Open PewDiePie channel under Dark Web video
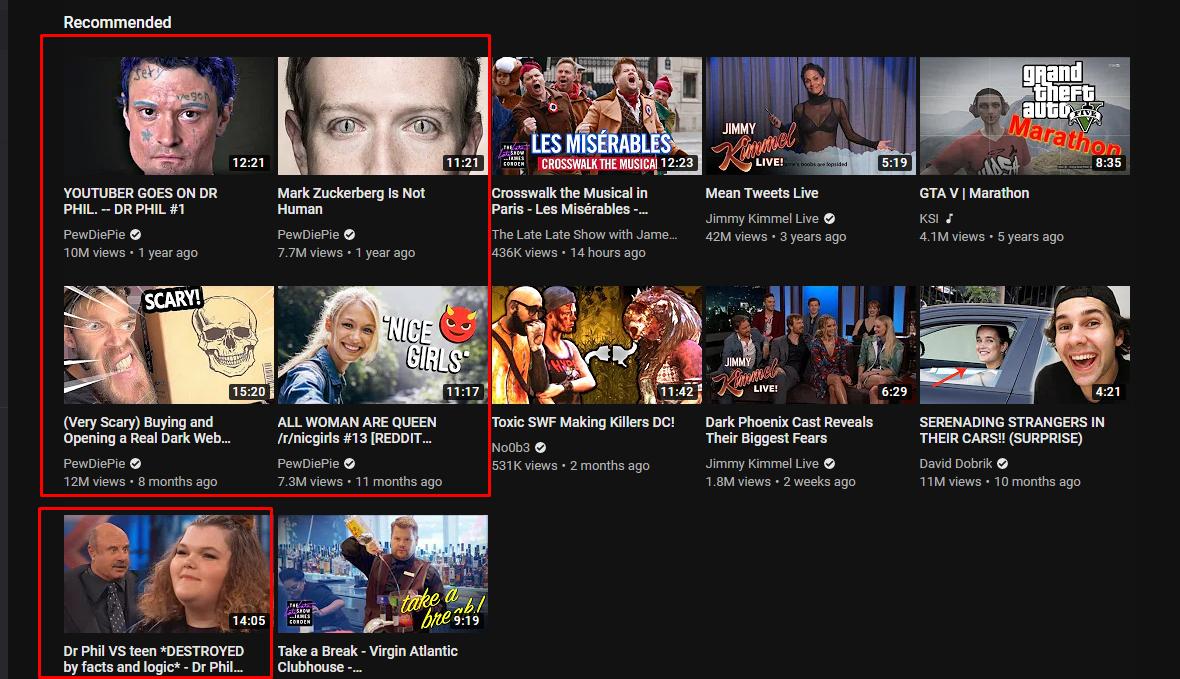The width and height of the screenshot is (1180, 679). tap(94, 464)
